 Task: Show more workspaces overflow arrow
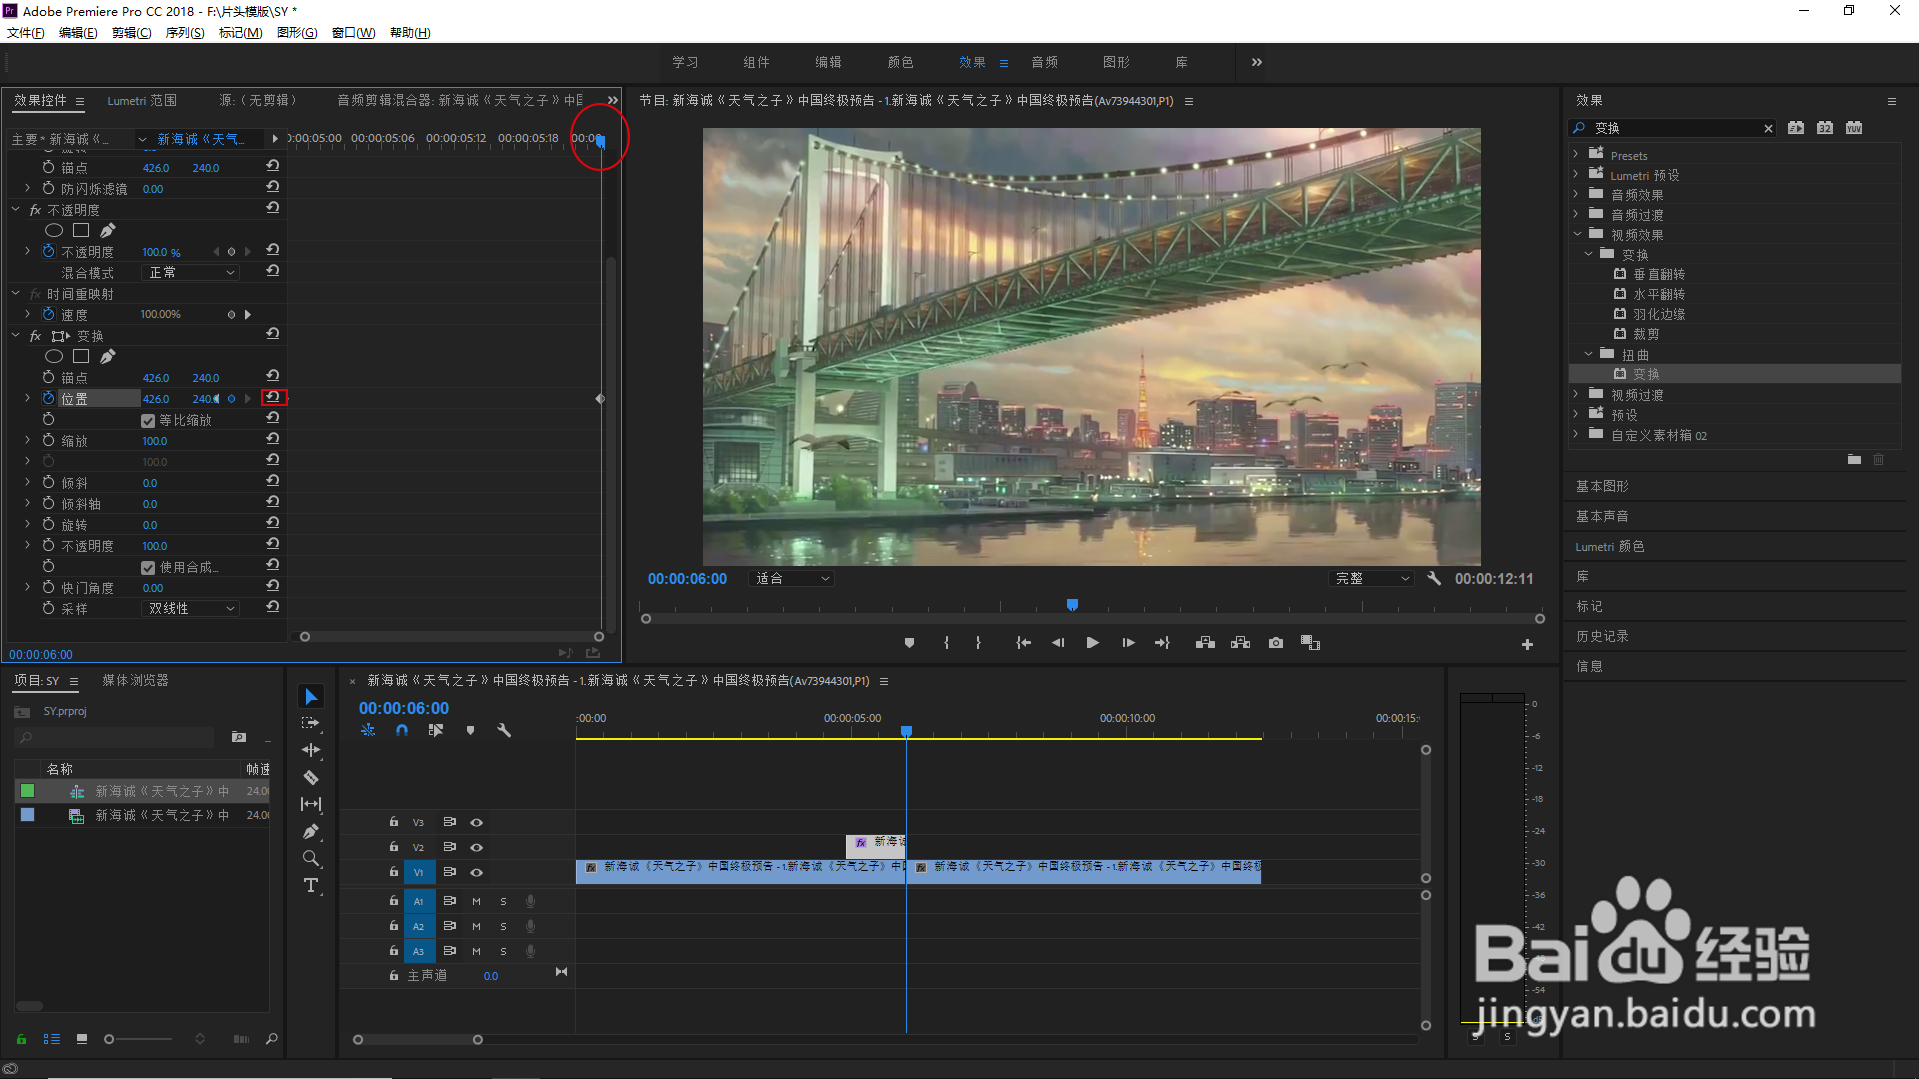pyautogui.click(x=1256, y=62)
